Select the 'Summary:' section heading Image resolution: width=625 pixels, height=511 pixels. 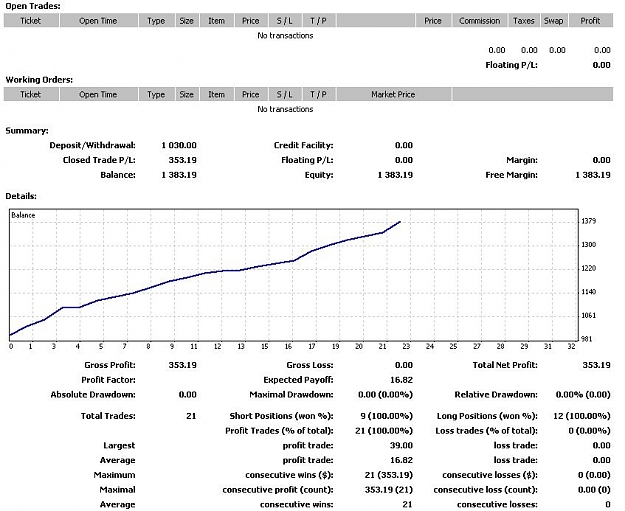point(27,131)
